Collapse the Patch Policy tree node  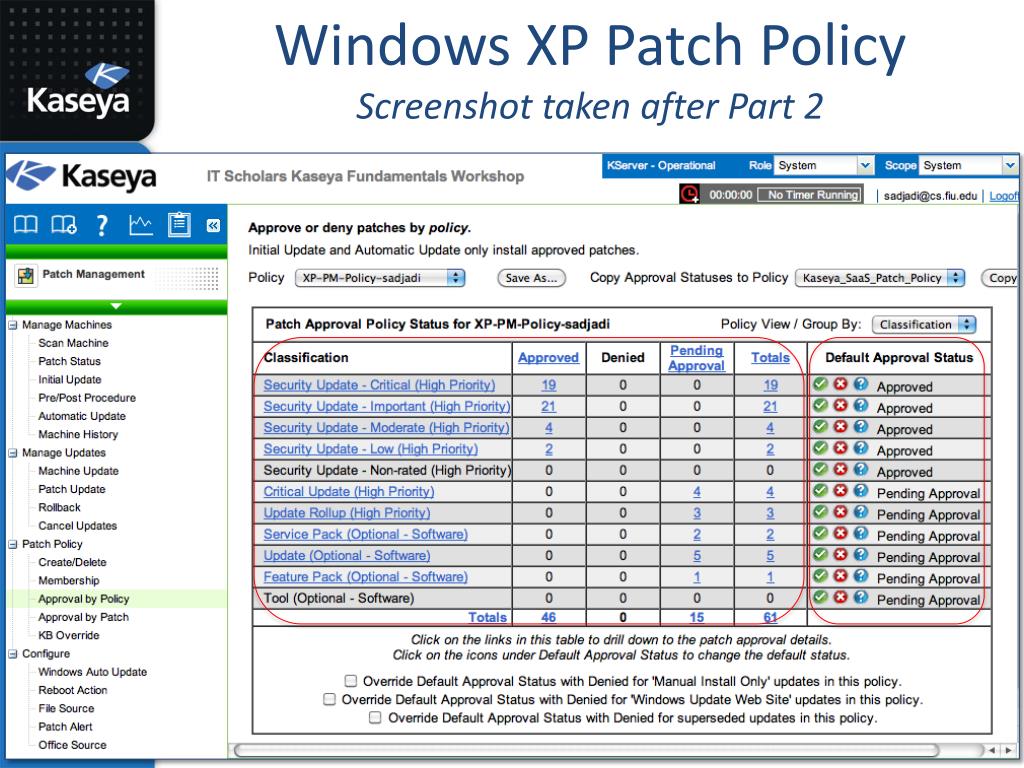coord(12,544)
